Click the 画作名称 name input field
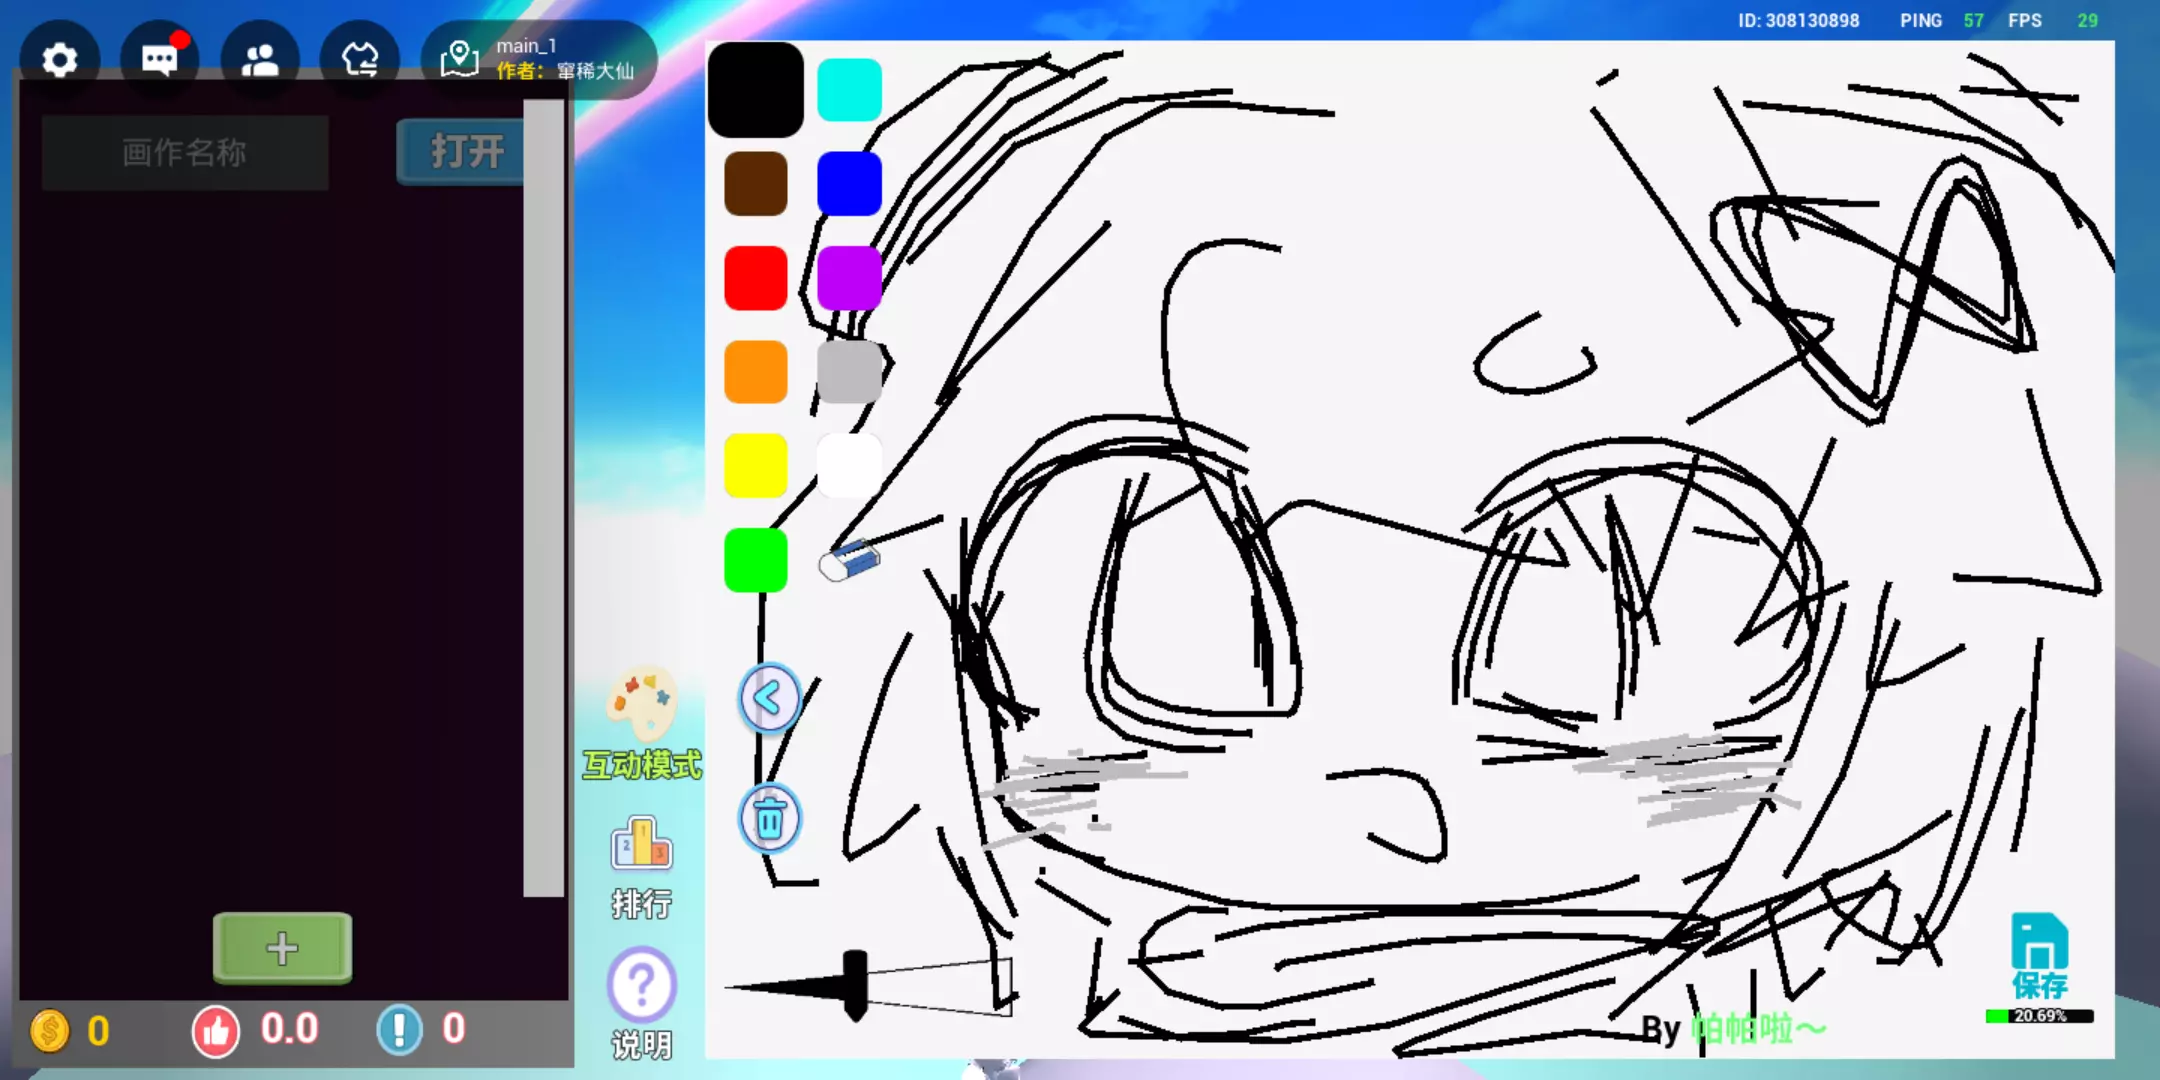 (x=185, y=152)
